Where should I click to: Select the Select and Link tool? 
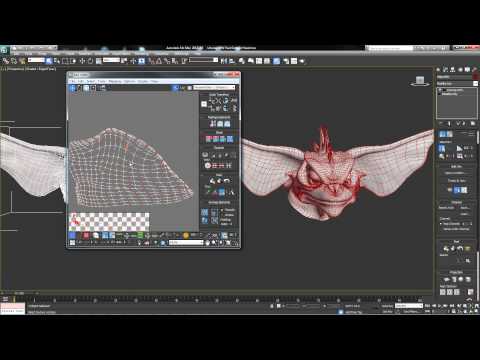pos(6,61)
